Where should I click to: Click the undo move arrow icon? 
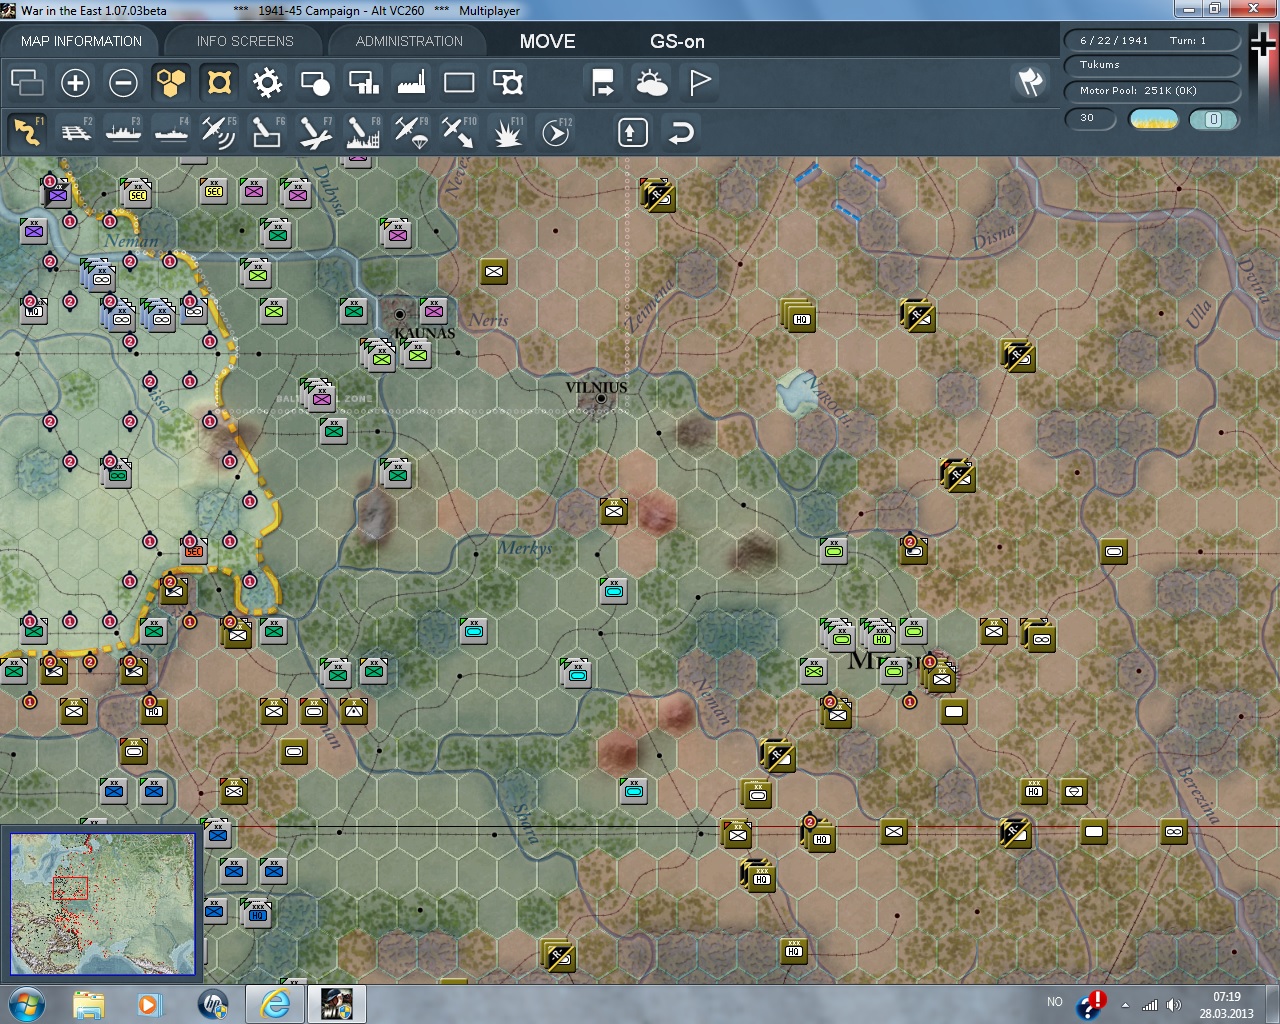pos(681,132)
